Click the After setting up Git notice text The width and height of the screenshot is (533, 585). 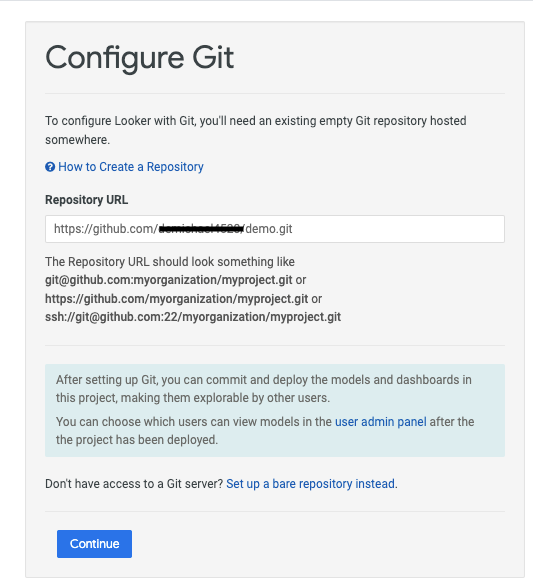tap(264, 389)
